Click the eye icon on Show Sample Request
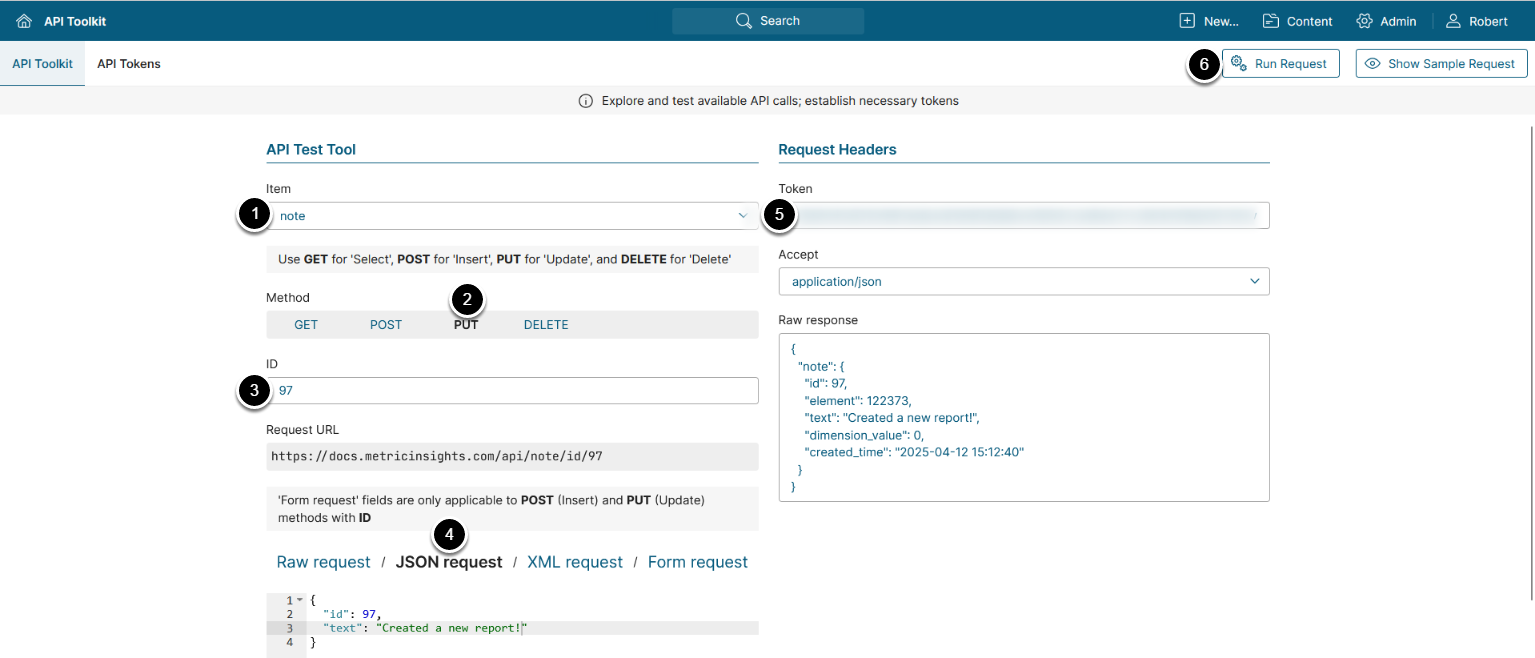 click(x=1373, y=64)
